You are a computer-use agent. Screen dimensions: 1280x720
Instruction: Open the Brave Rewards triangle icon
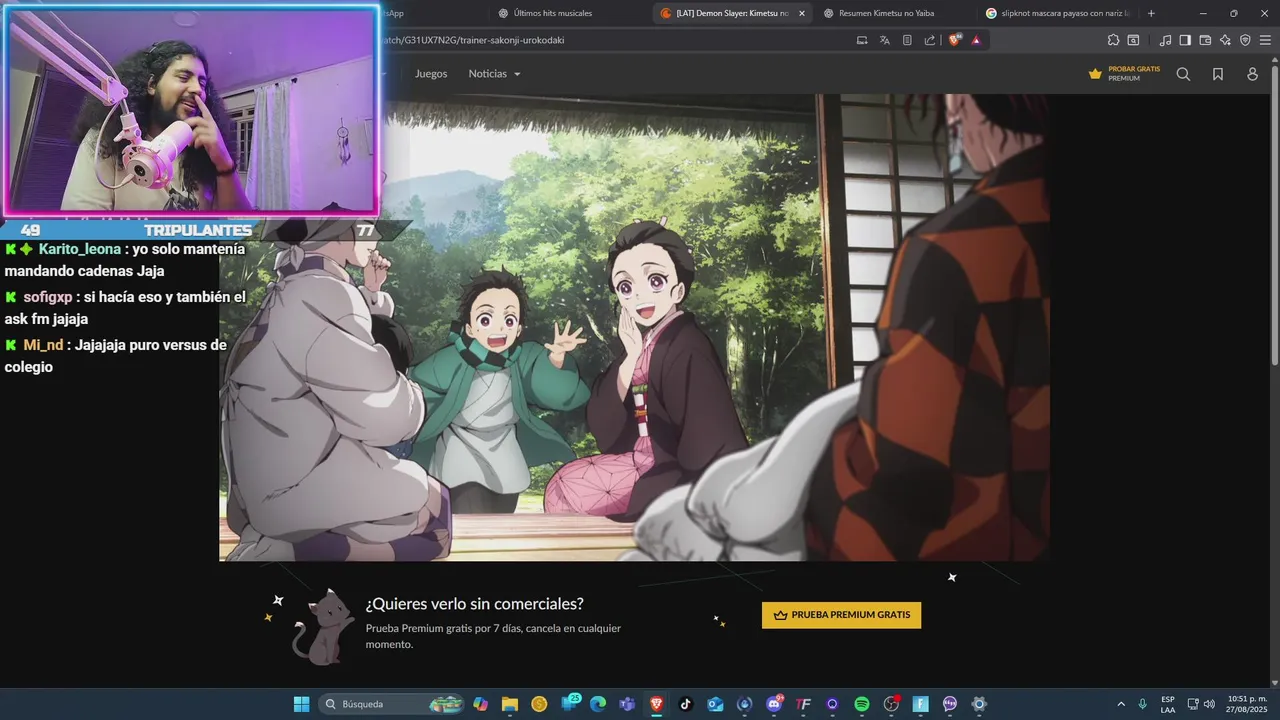pyautogui.click(x=976, y=40)
